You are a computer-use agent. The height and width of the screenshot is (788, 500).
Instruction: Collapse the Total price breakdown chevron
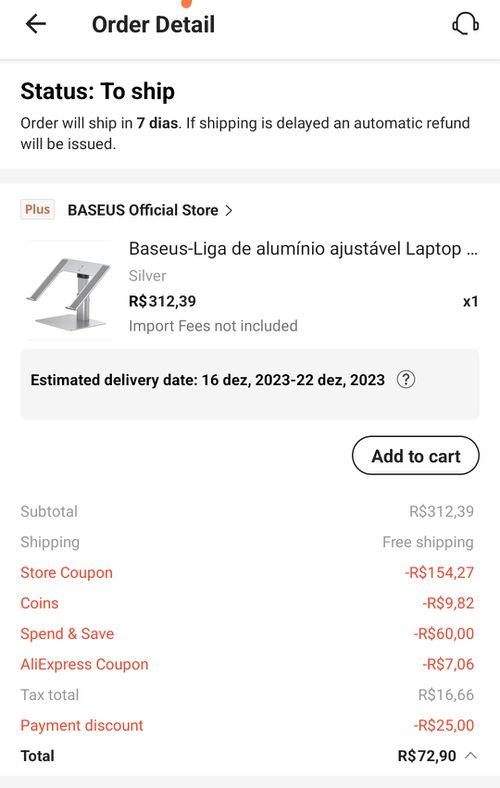(471, 755)
